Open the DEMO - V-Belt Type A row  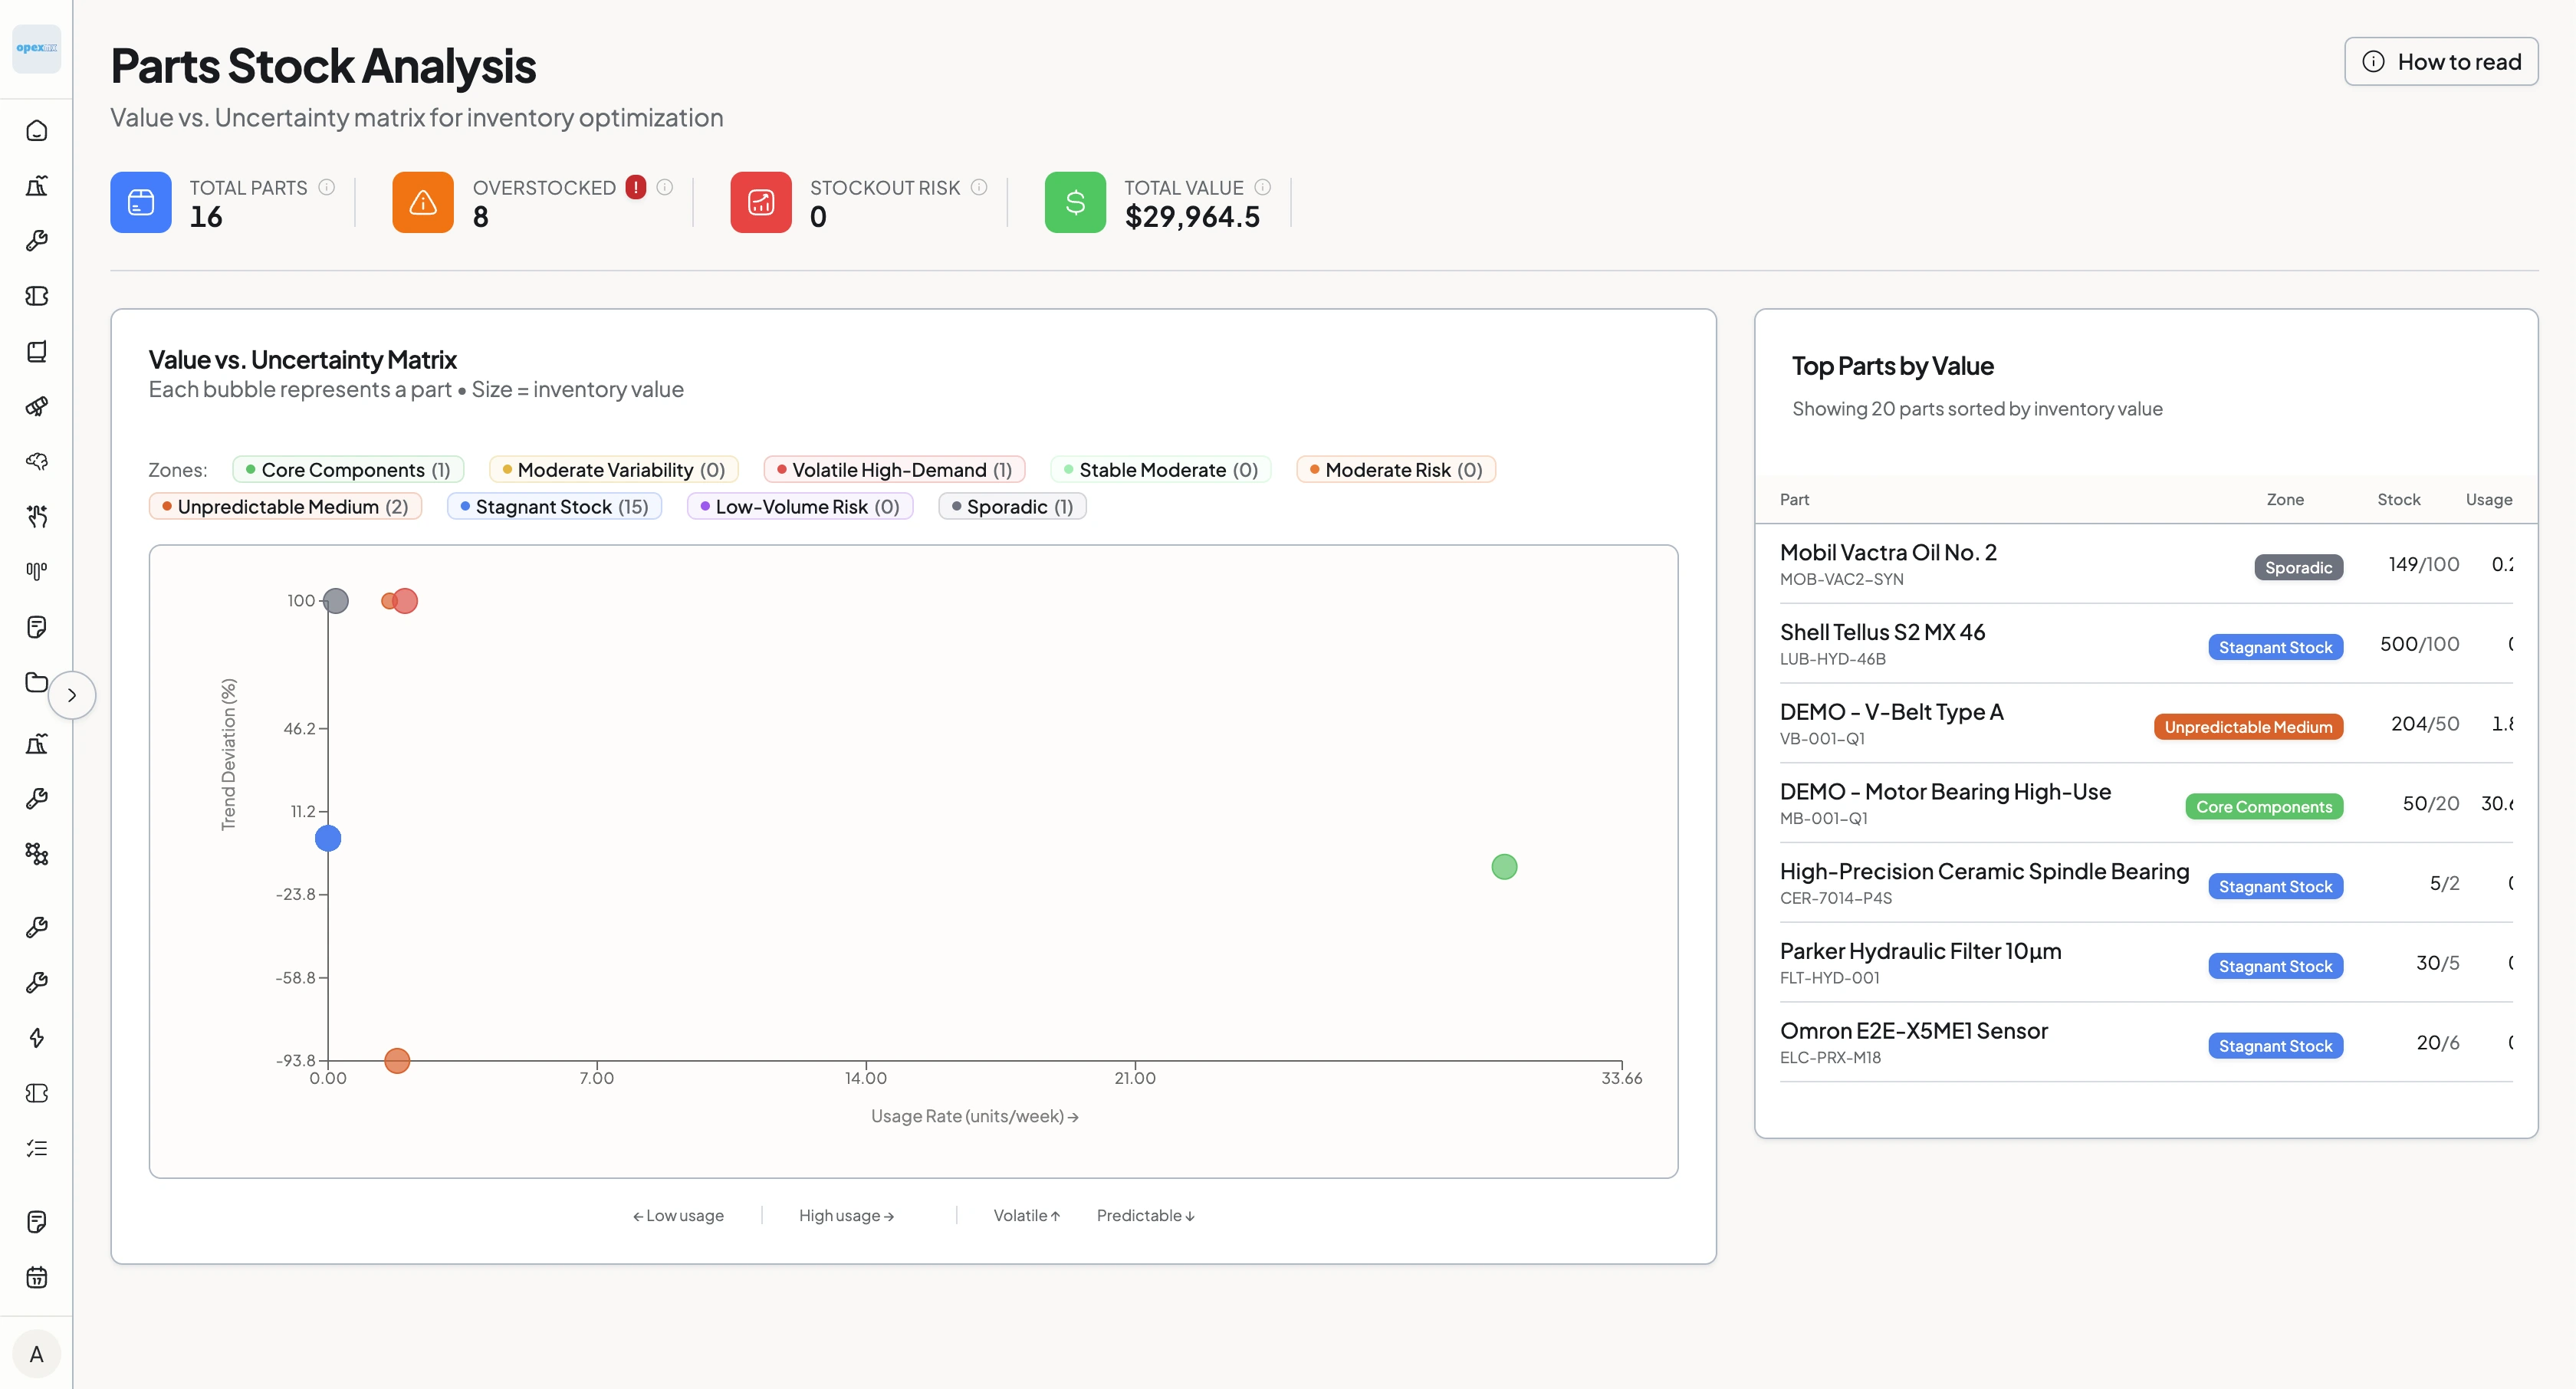(x=2146, y=724)
